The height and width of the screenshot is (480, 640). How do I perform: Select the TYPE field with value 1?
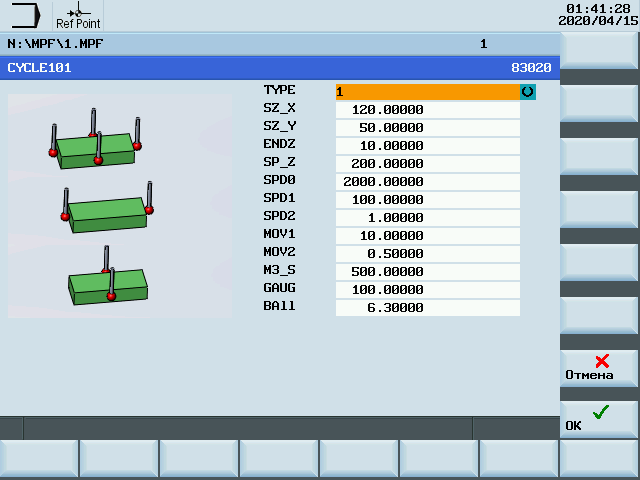428,92
